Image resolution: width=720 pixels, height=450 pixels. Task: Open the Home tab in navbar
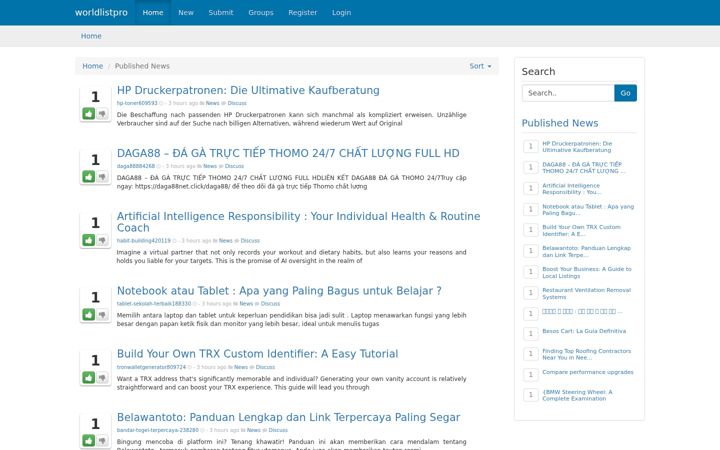coord(153,12)
